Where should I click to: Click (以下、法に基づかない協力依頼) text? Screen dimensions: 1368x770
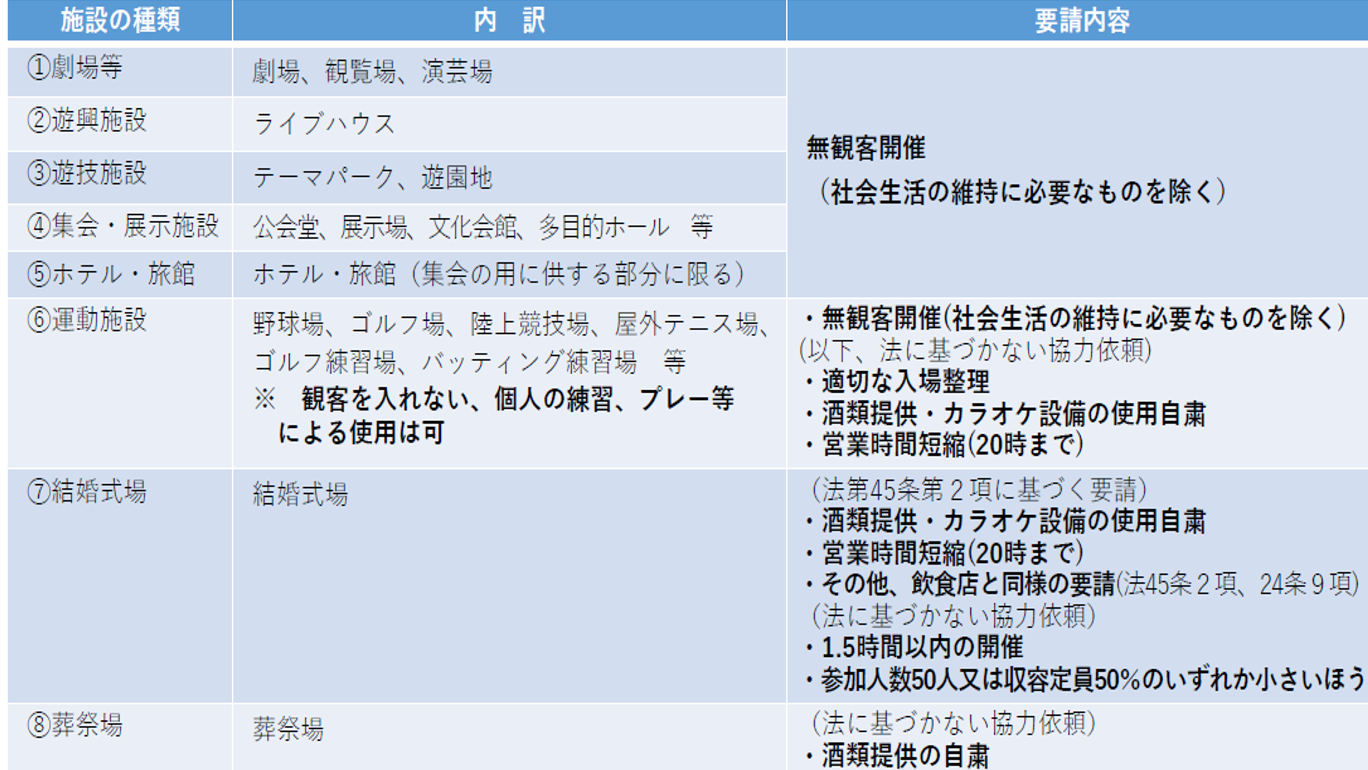975,350
